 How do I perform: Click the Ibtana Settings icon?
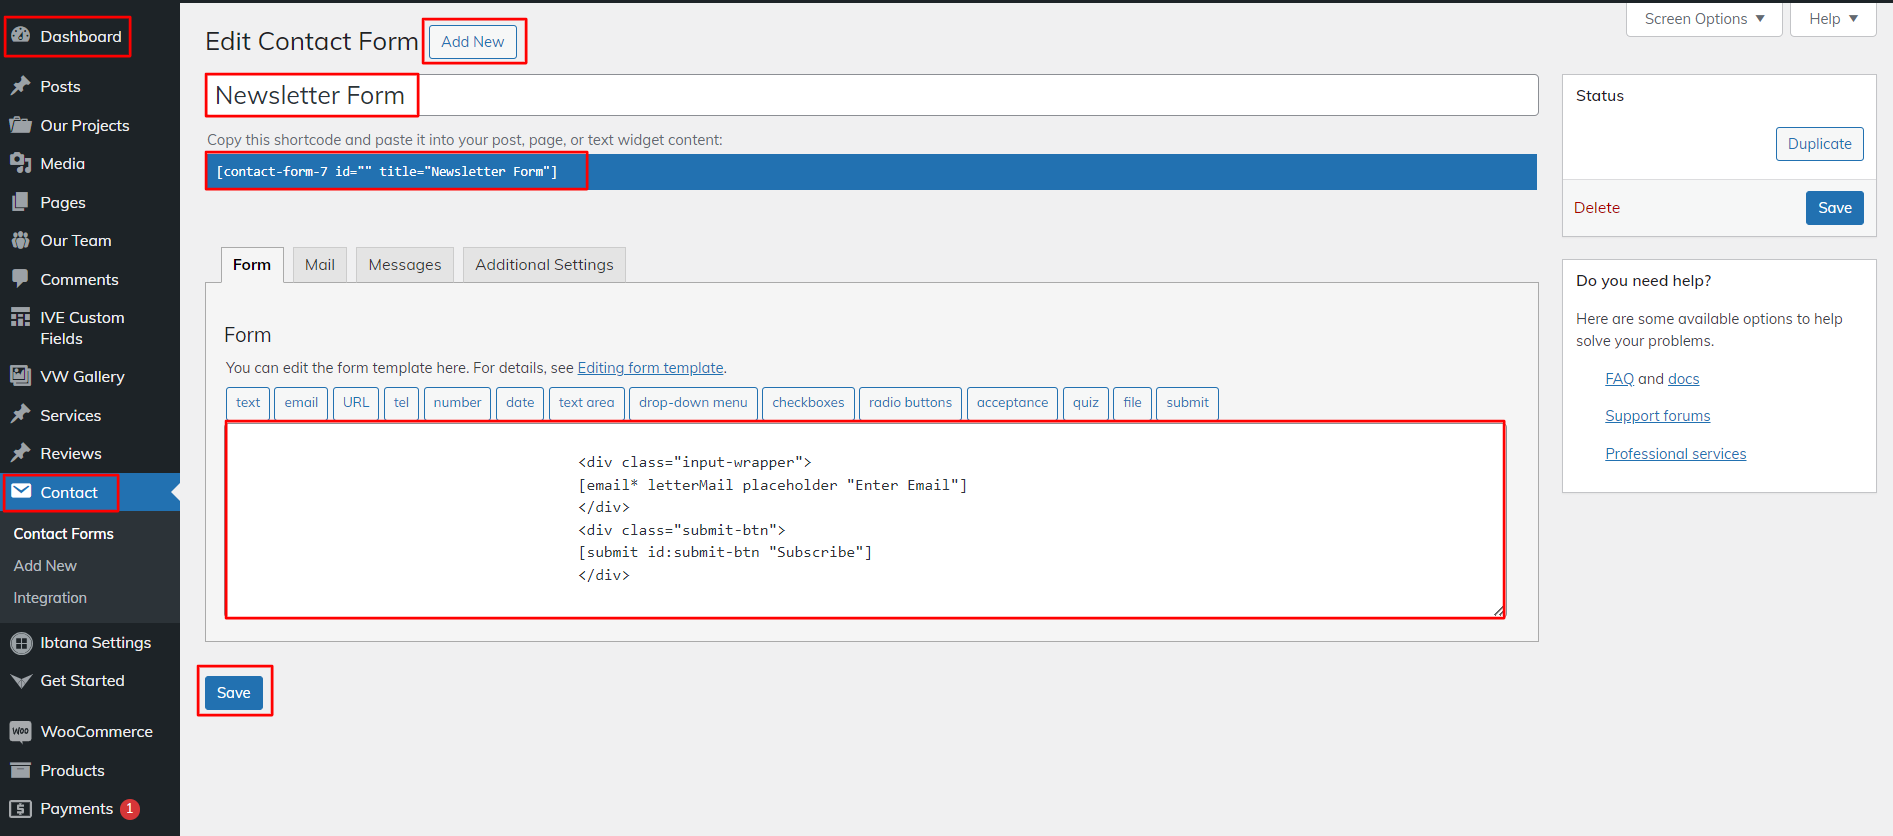(x=20, y=642)
